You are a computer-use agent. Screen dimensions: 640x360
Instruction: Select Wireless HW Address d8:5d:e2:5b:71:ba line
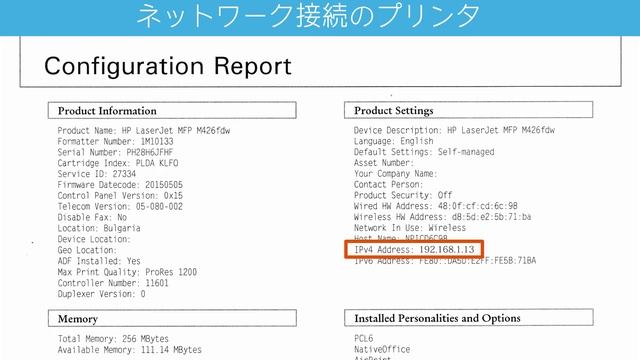point(442,217)
